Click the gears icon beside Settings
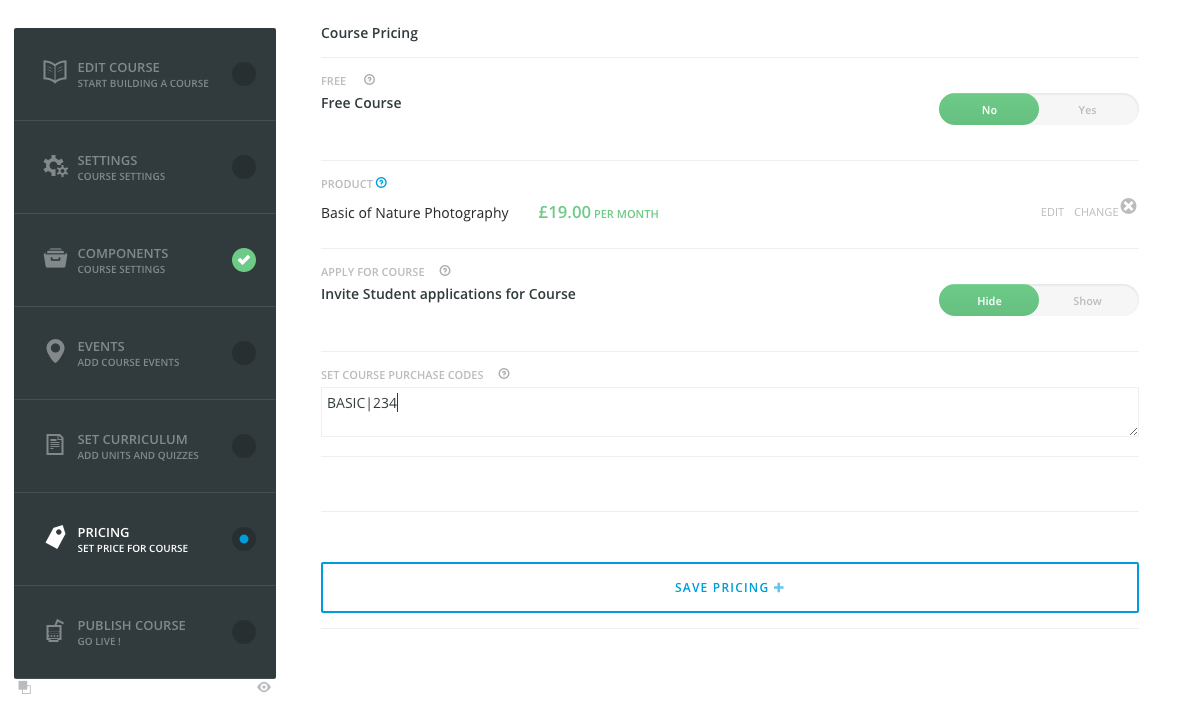The width and height of the screenshot is (1196, 709). (55, 166)
